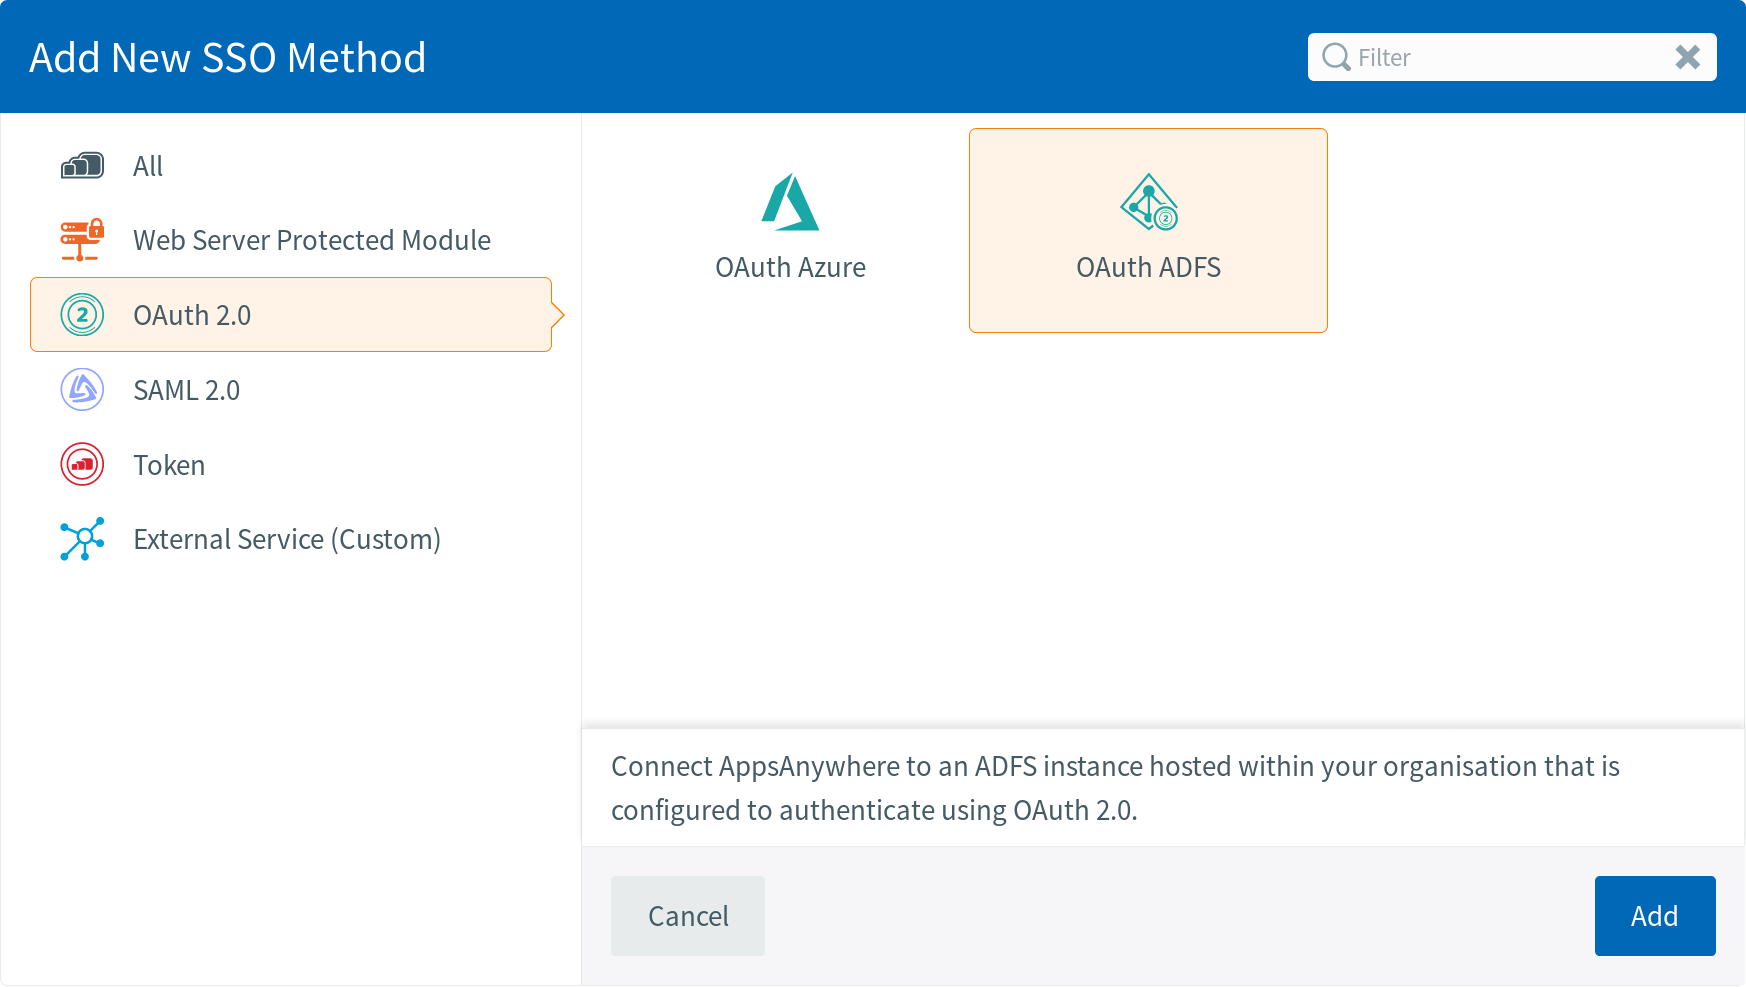Focus the Filter input field
This screenshot has height=987, width=1746.
pyautogui.click(x=1512, y=57)
